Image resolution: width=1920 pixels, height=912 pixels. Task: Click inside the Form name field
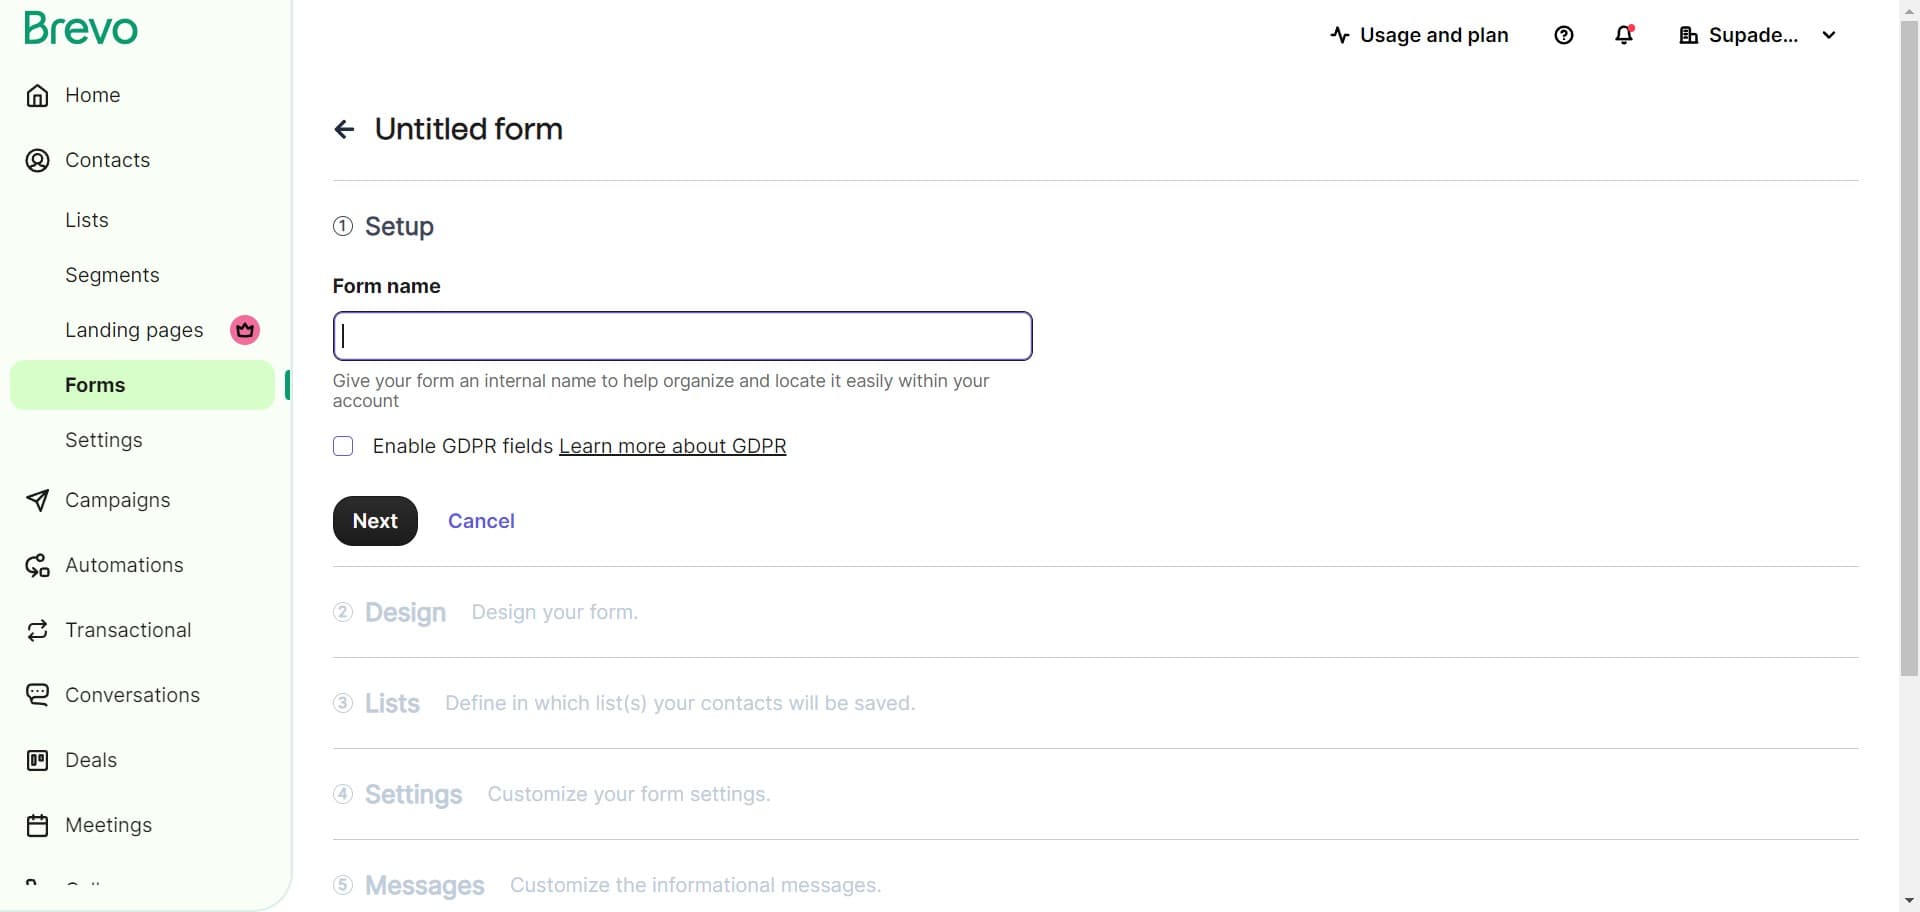682,335
